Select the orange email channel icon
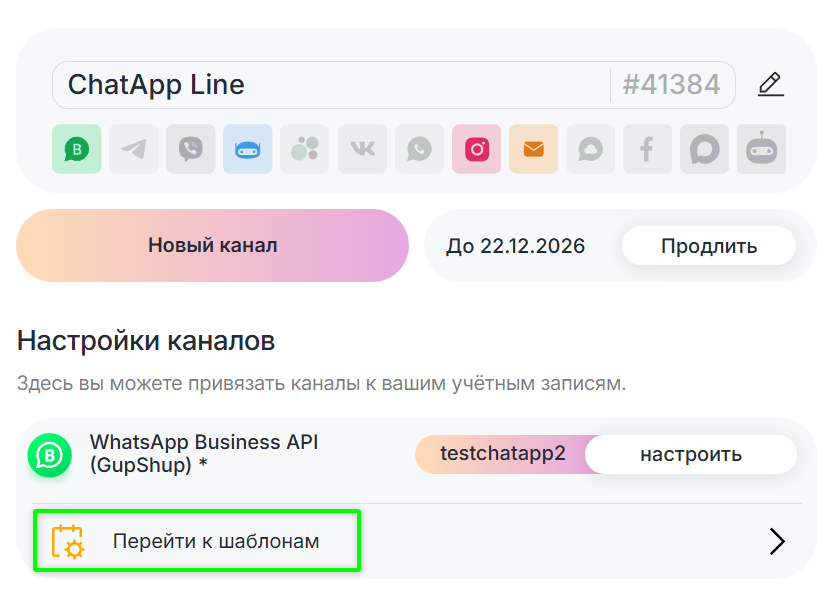 (x=533, y=150)
